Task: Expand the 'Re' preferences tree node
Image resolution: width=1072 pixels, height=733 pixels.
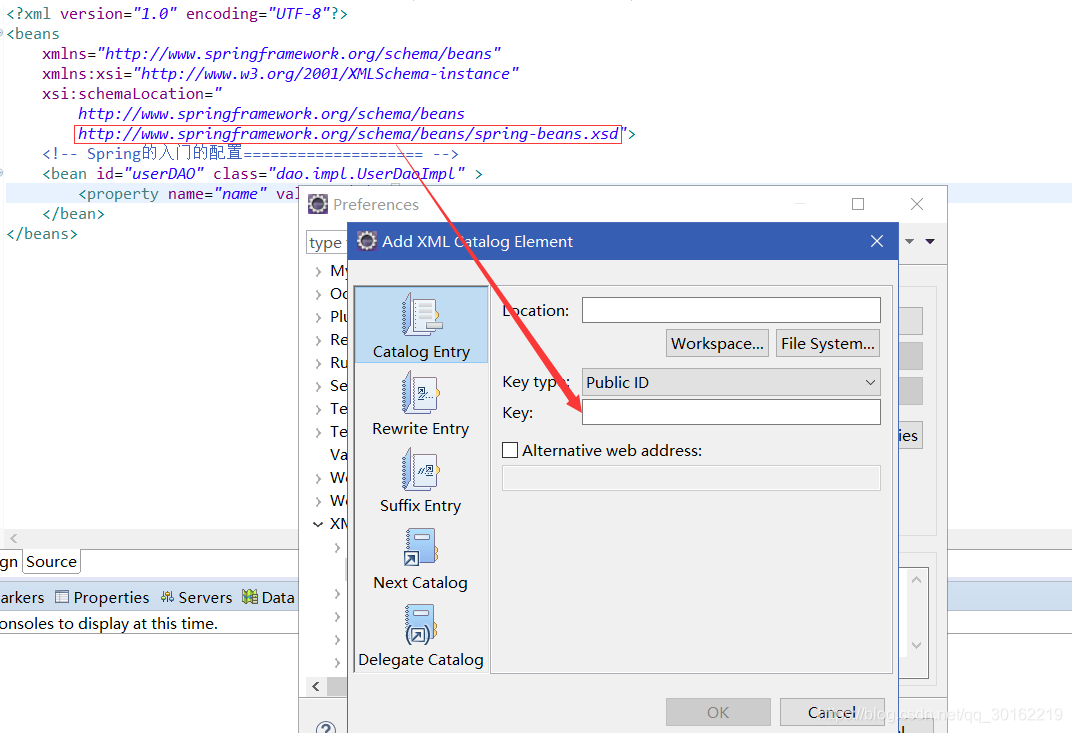Action: pos(319,341)
